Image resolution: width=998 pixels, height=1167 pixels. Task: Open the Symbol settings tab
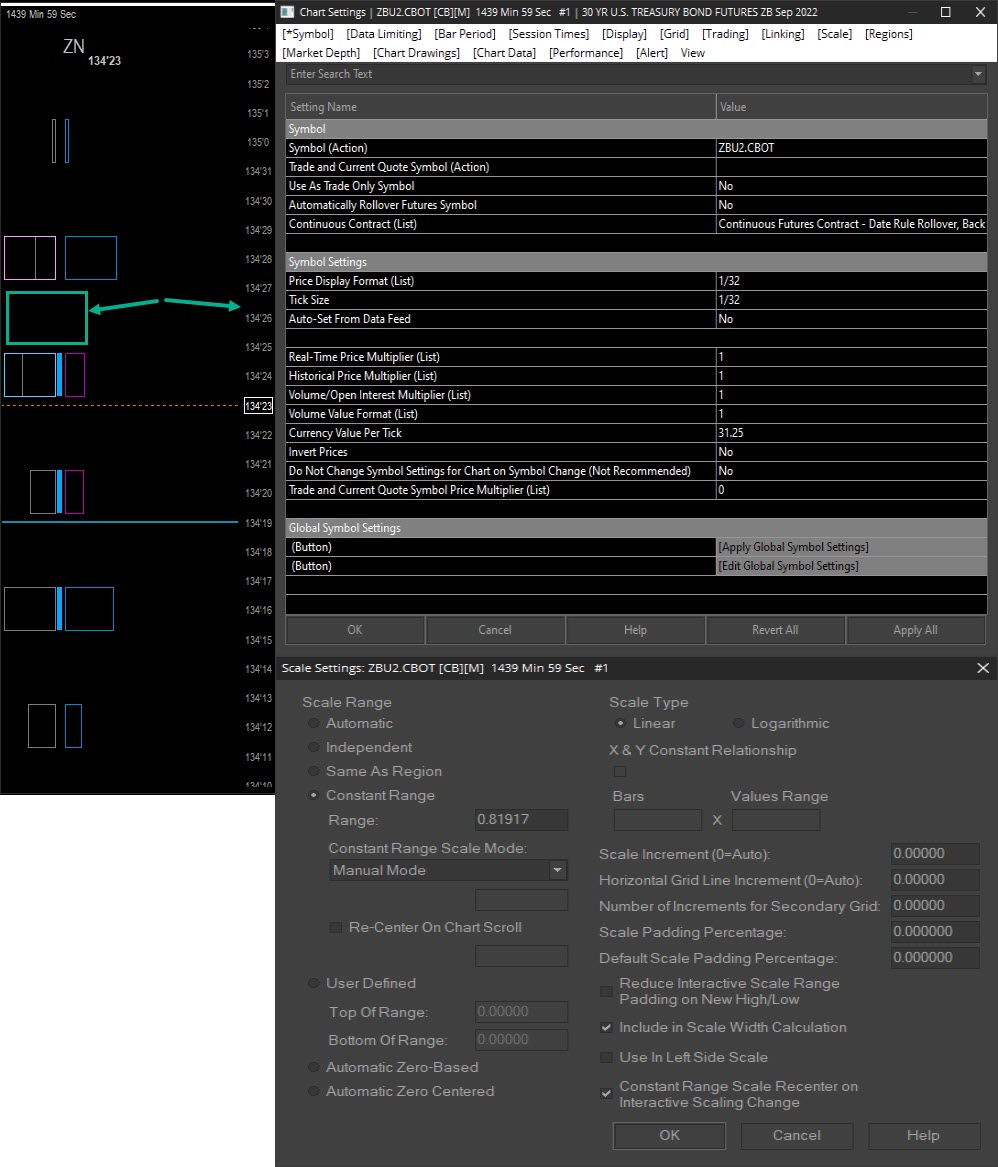pos(307,34)
